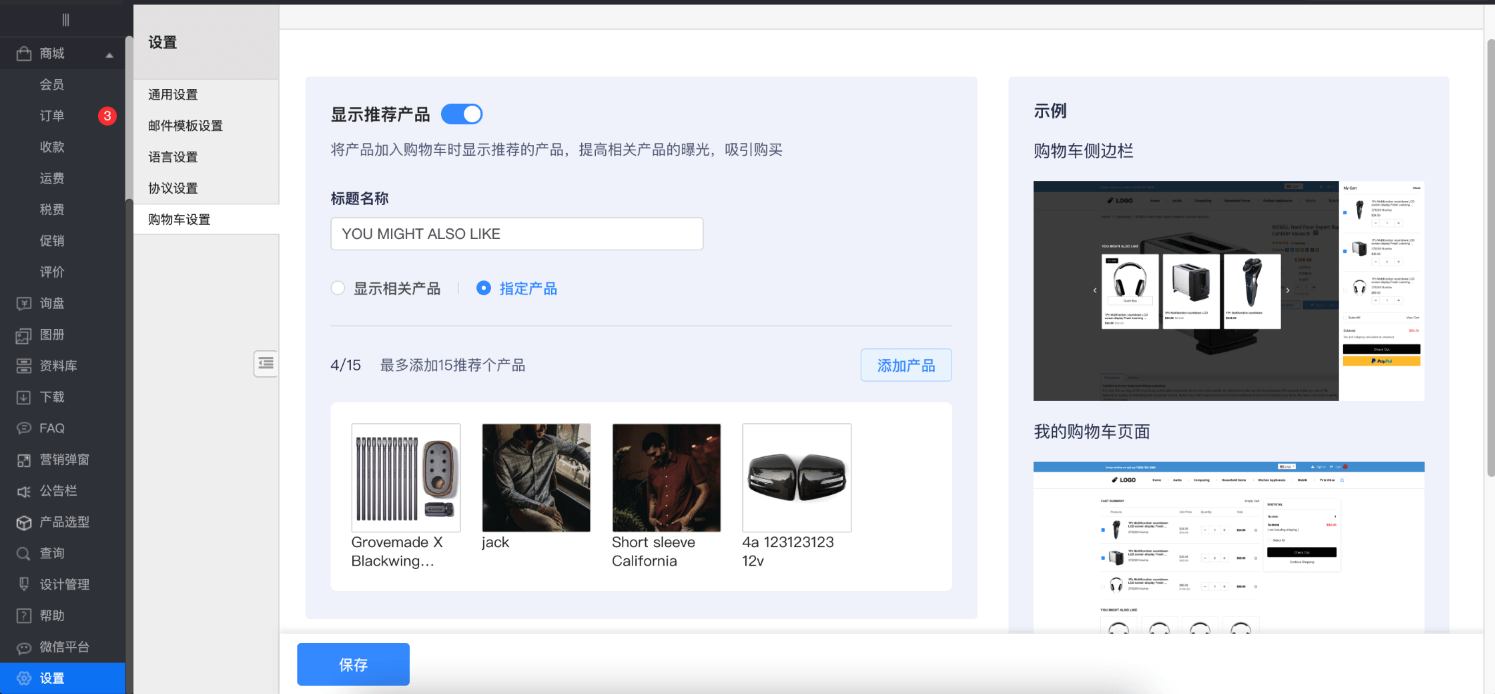Collapse the main sidebar using top bars
Screen dimensions: 1495x694
pos(66,19)
